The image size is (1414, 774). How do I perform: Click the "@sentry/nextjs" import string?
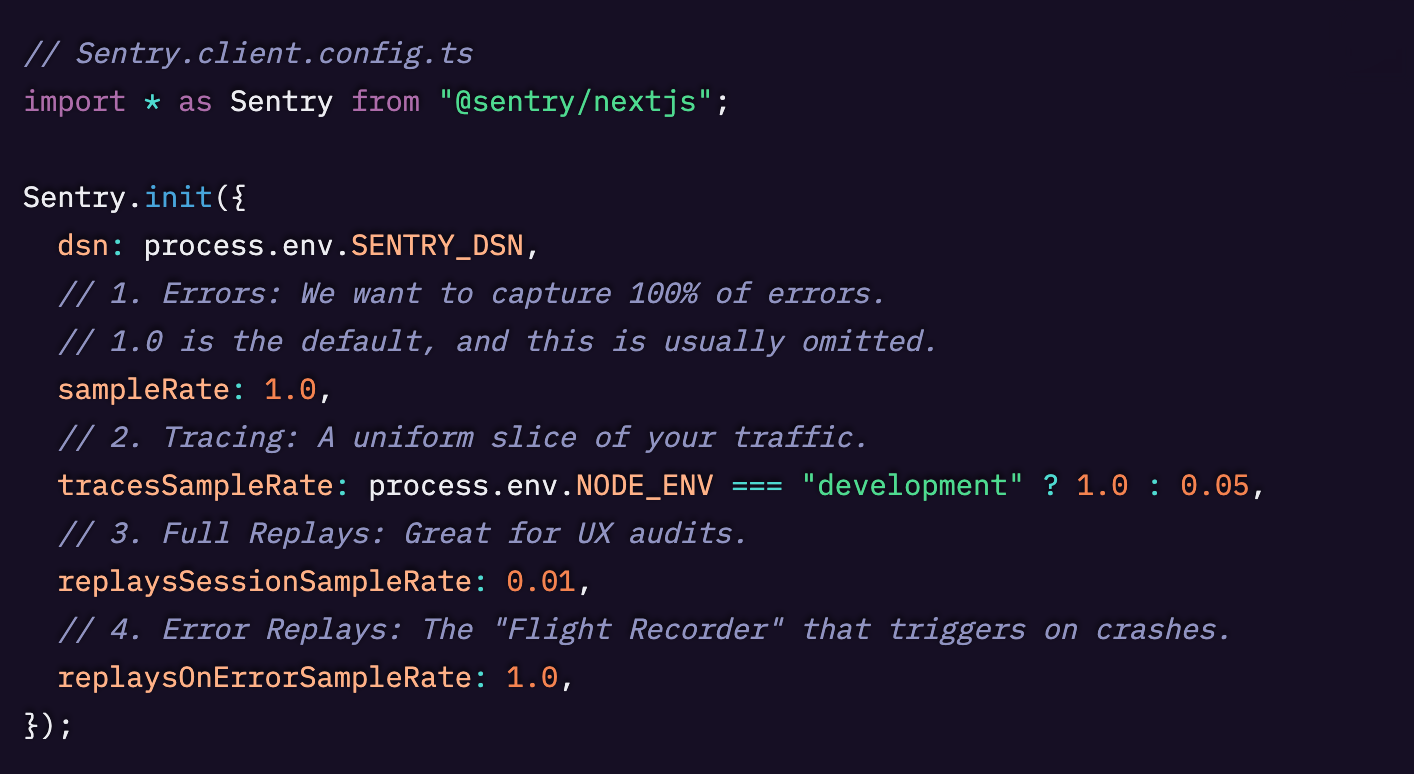coord(575,102)
